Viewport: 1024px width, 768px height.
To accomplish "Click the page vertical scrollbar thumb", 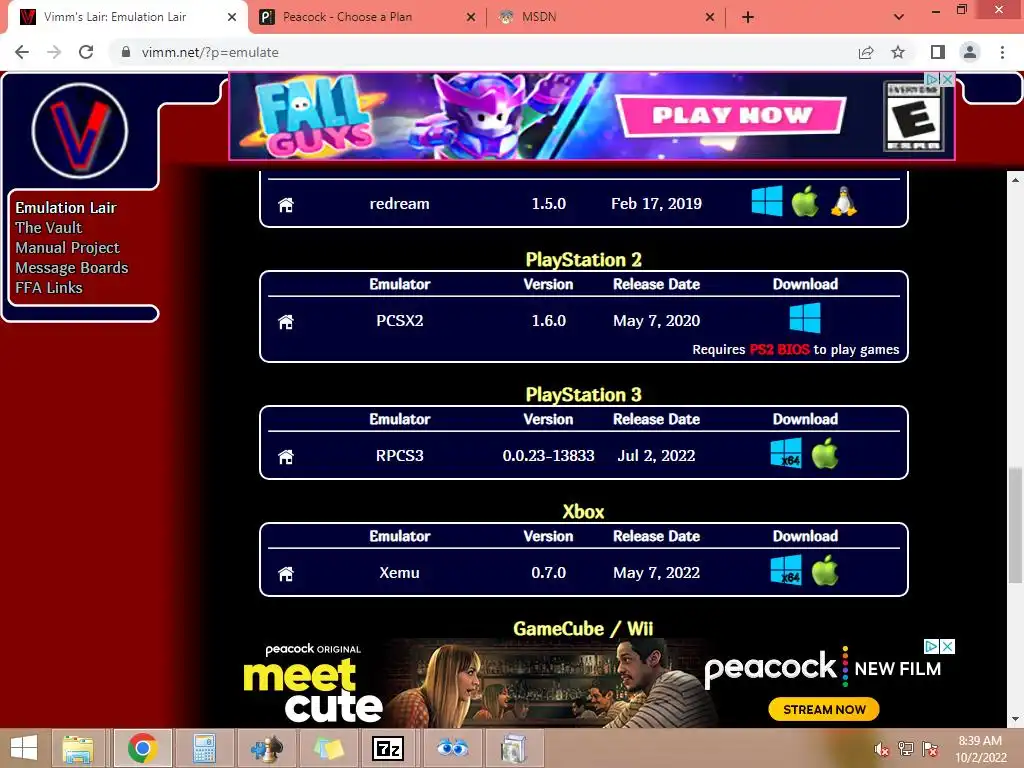I will point(1015,524).
